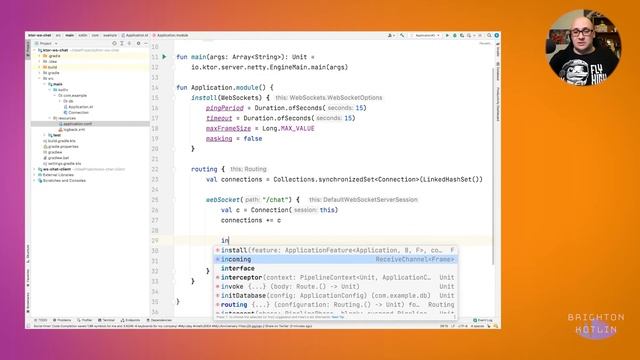This screenshot has width=640, height=360.
Task: Choose the initDatabase completion suggestion
Action: (x=336, y=296)
